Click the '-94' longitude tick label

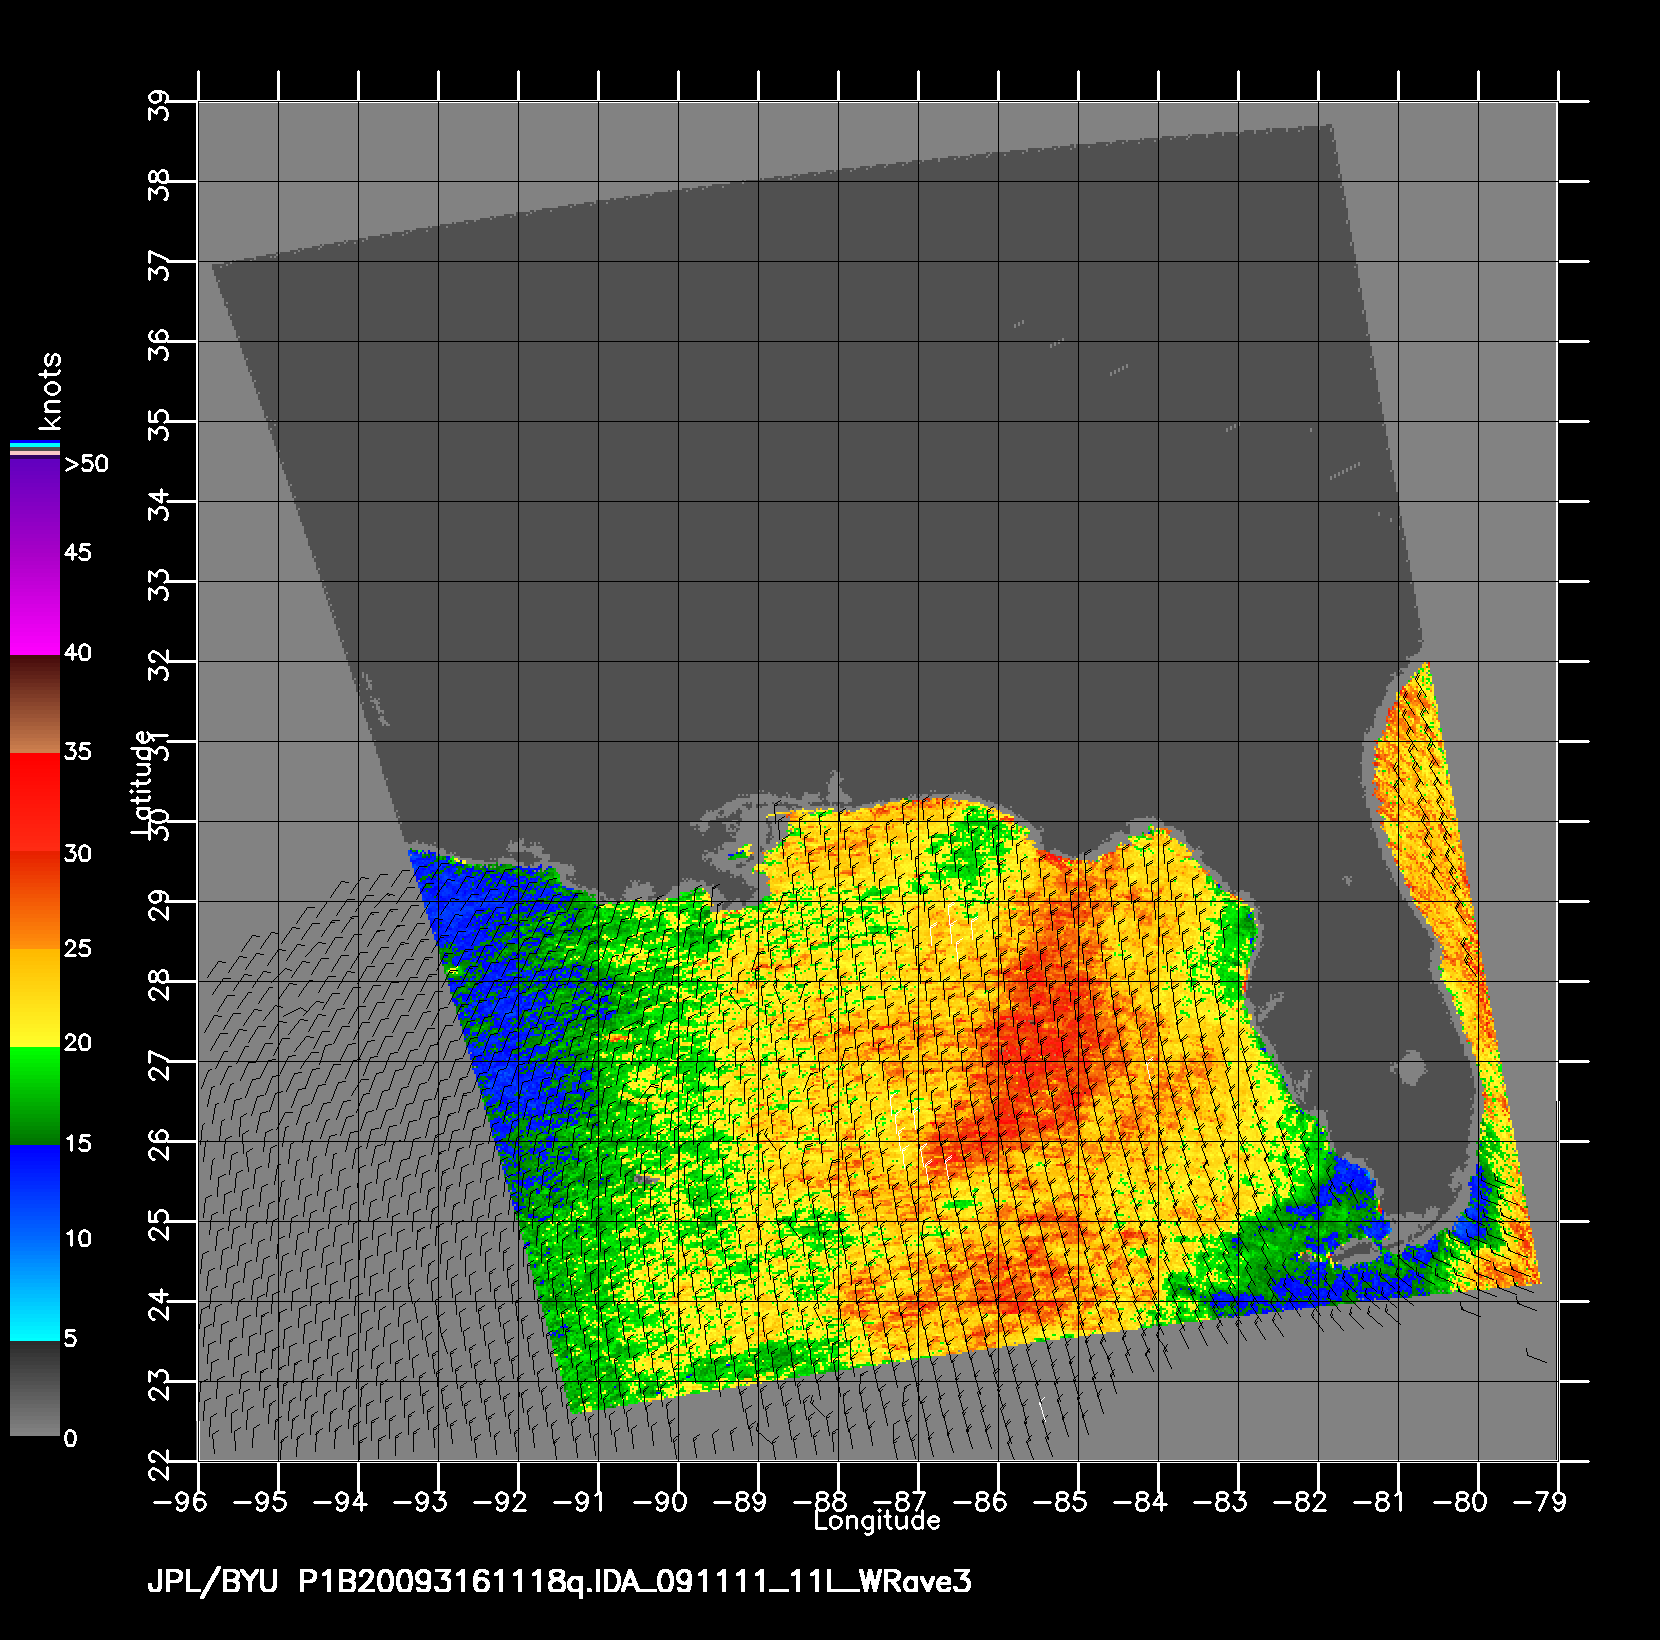[x=342, y=1502]
